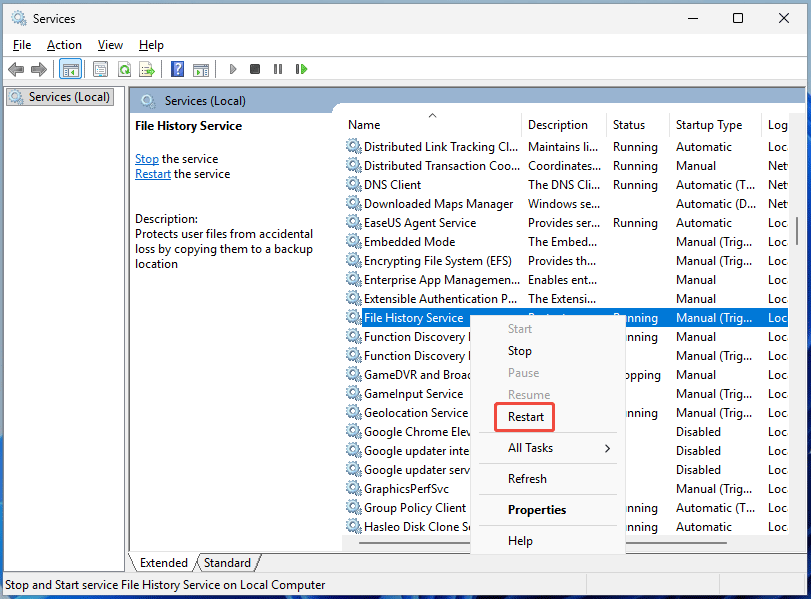Sort by the Status column header
811x599 pixels.
click(x=638, y=125)
